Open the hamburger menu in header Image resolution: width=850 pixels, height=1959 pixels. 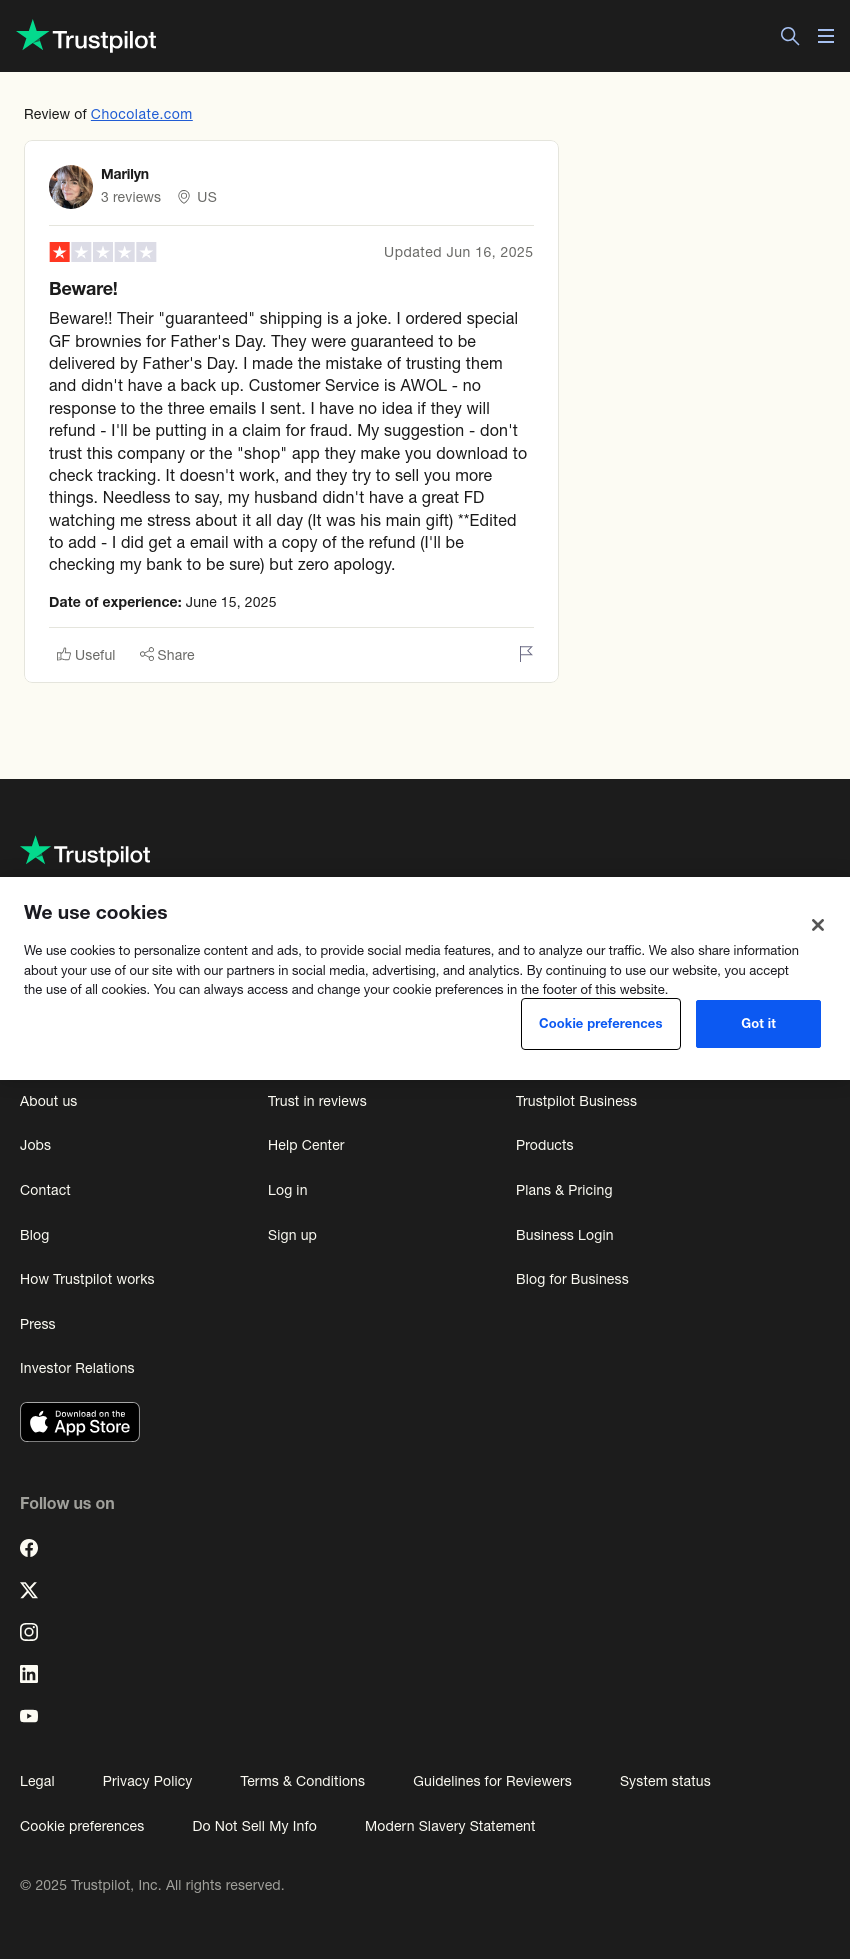pyautogui.click(x=826, y=36)
